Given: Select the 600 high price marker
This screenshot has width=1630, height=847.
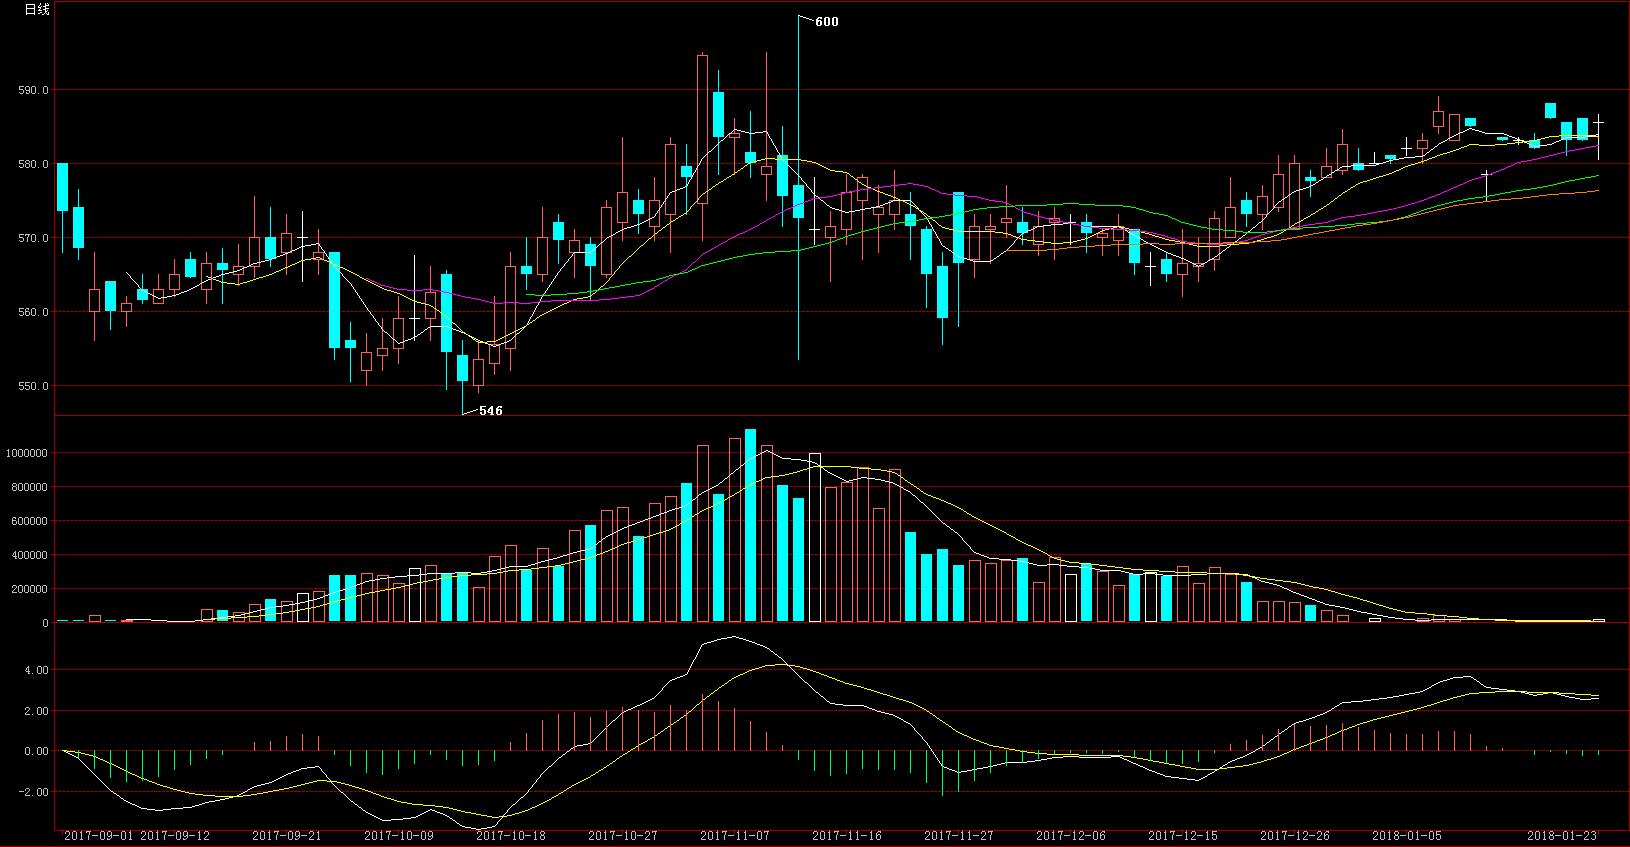Looking at the screenshot, I should tap(827, 22).
